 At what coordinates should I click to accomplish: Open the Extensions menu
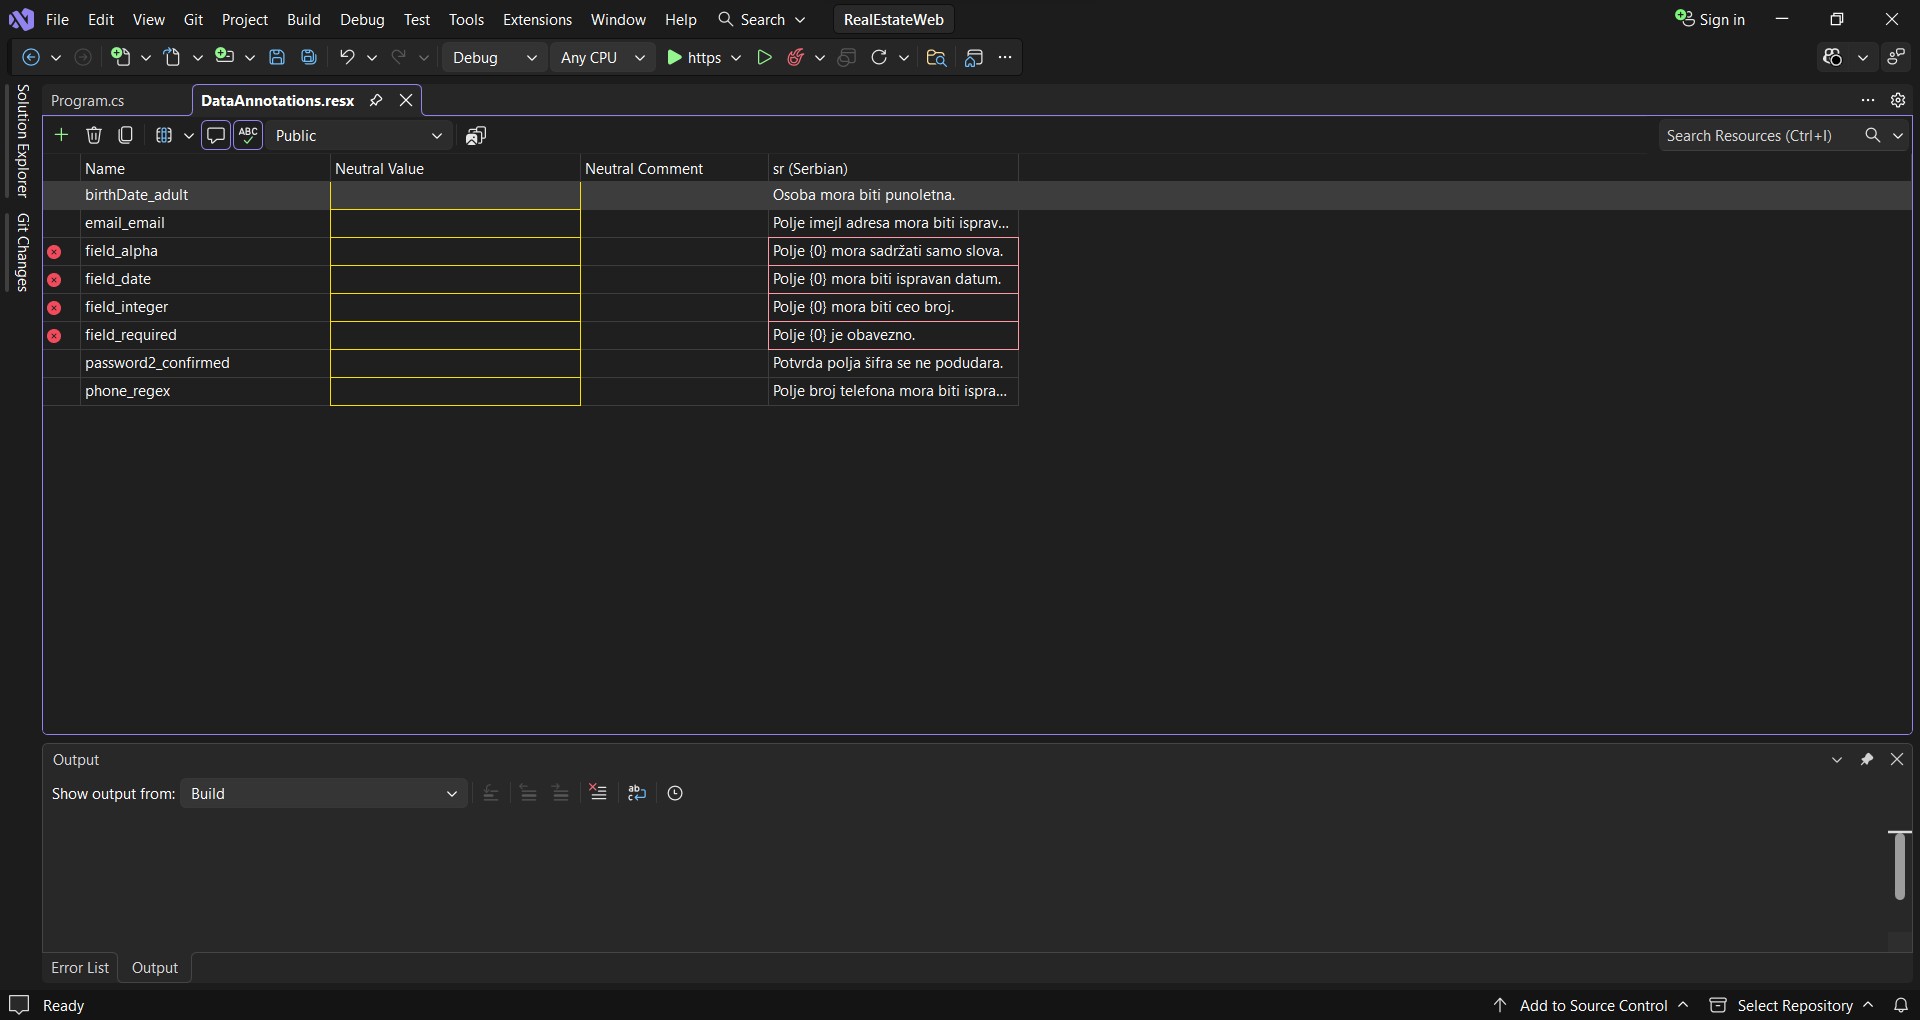[x=537, y=20]
